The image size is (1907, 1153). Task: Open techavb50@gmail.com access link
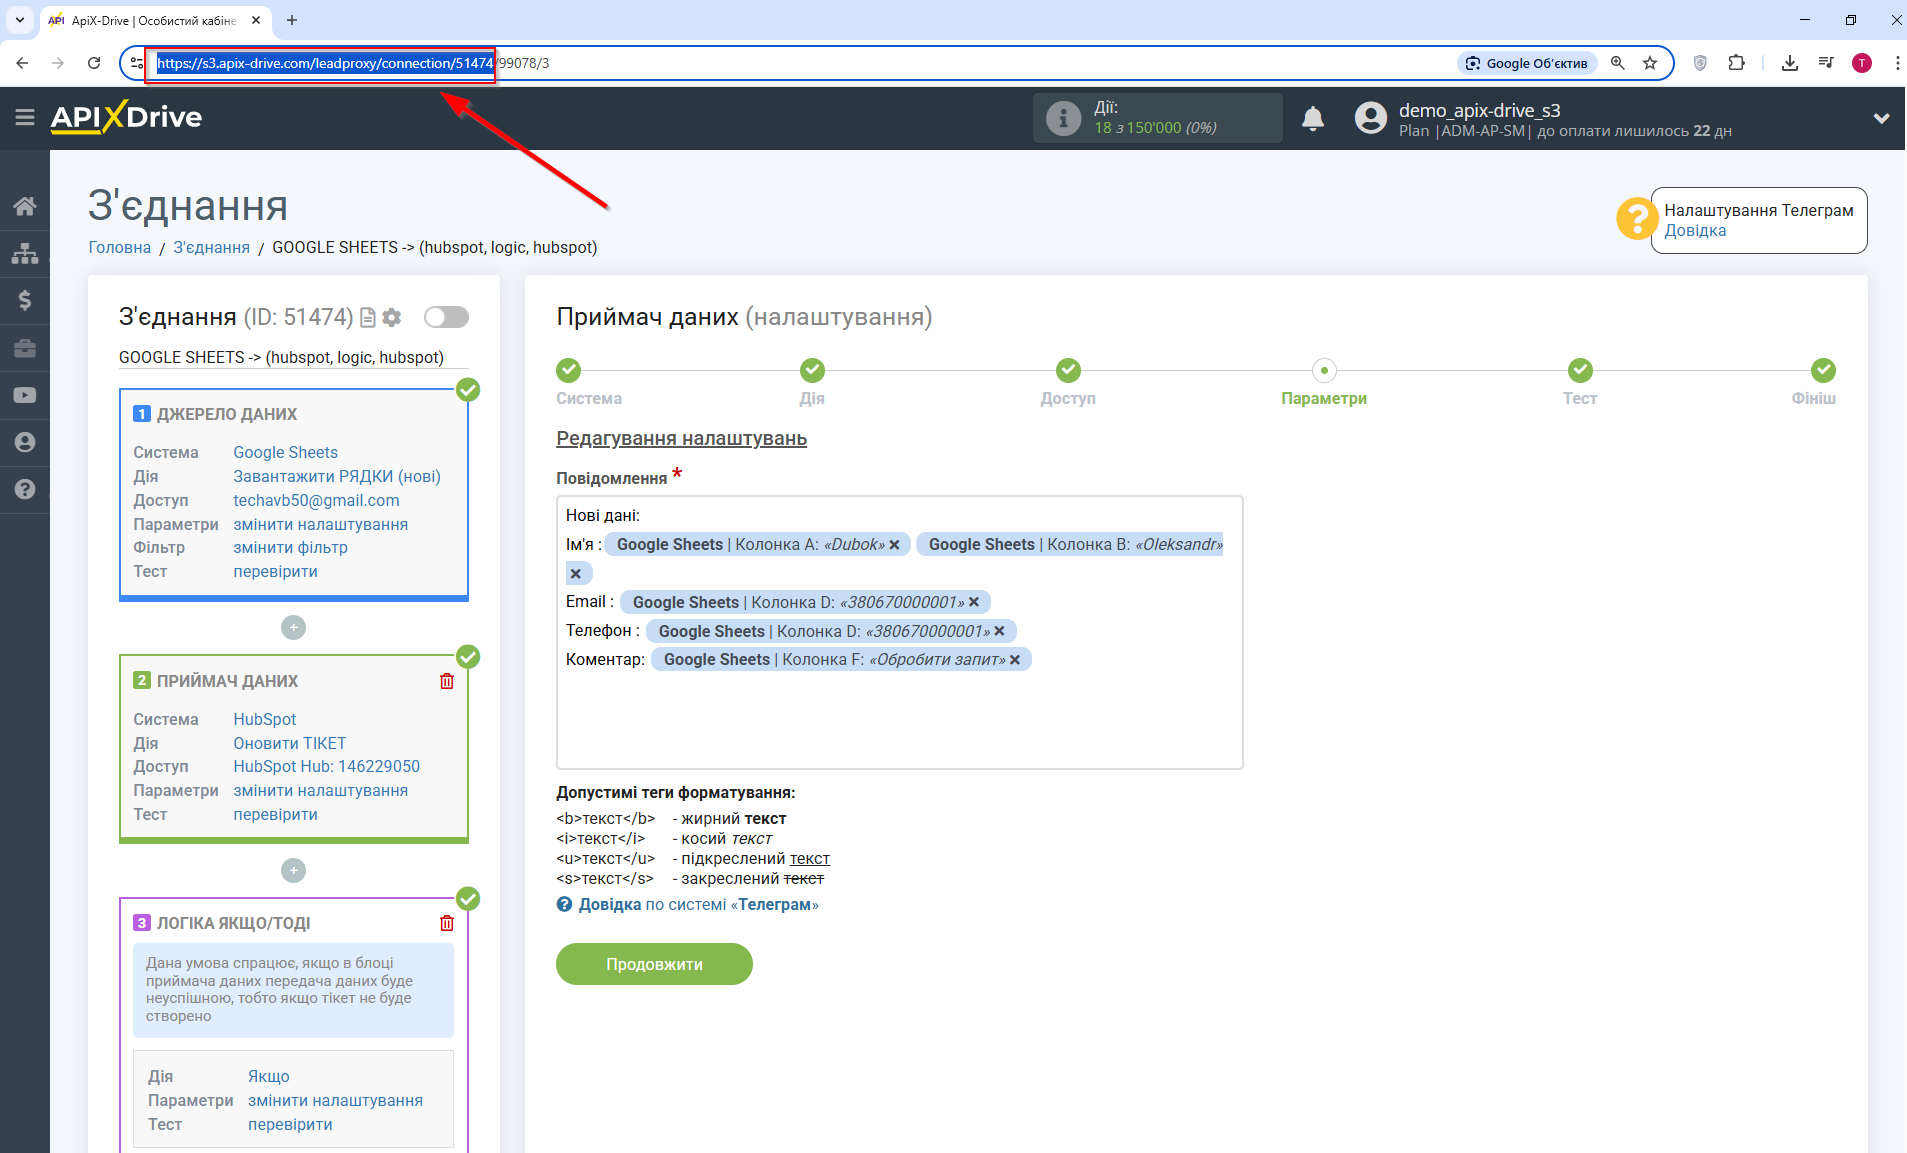click(x=316, y=500)
